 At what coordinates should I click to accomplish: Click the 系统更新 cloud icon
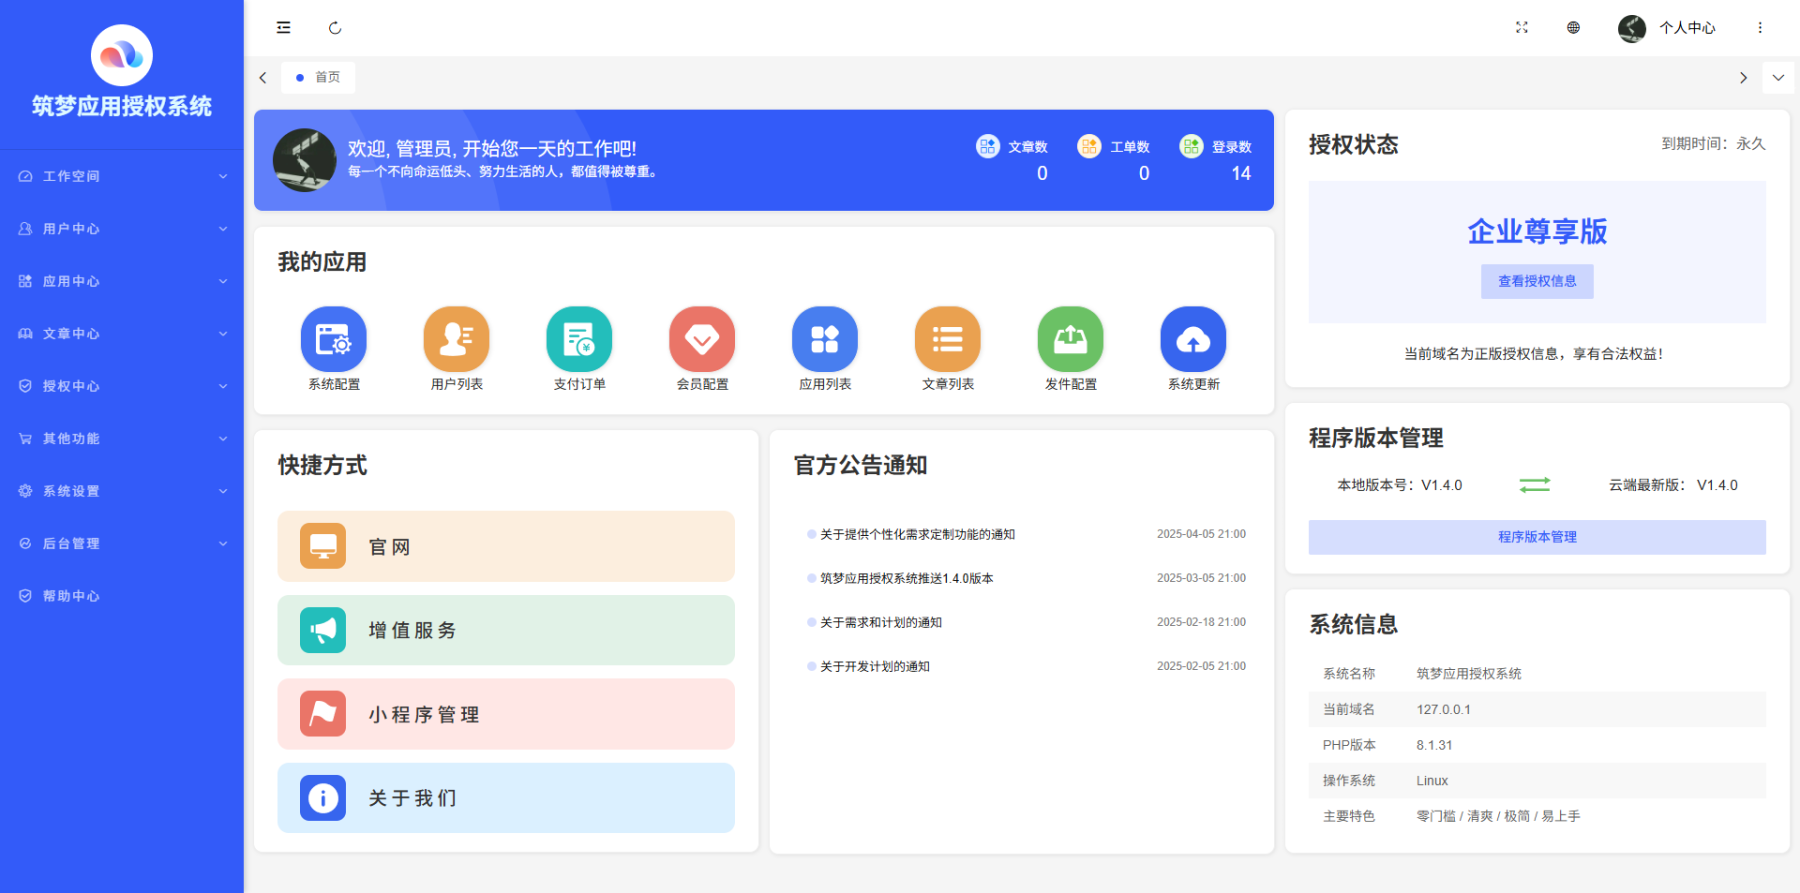coord(1193,340)
